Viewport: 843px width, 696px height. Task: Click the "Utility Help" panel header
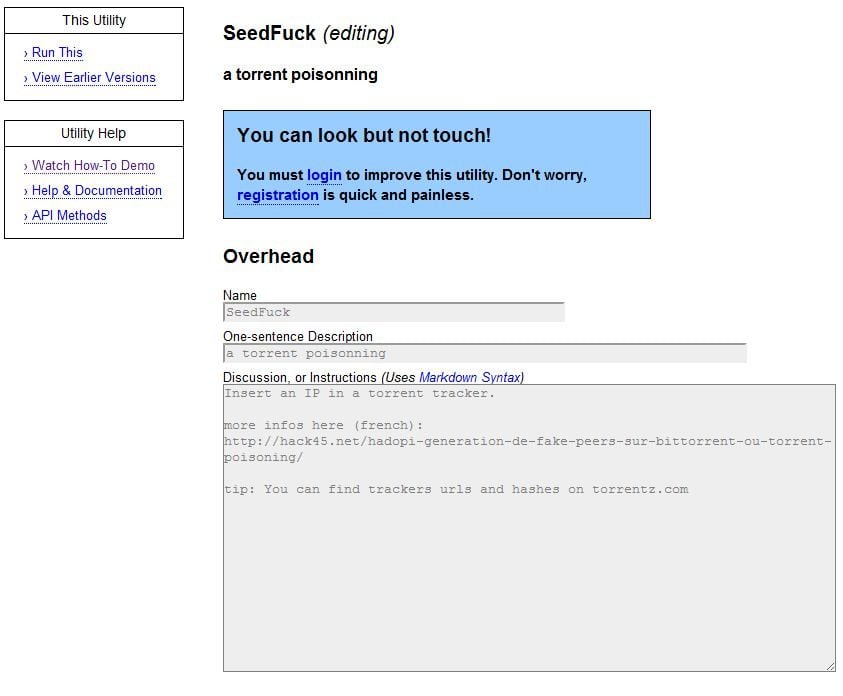[94, 133]
